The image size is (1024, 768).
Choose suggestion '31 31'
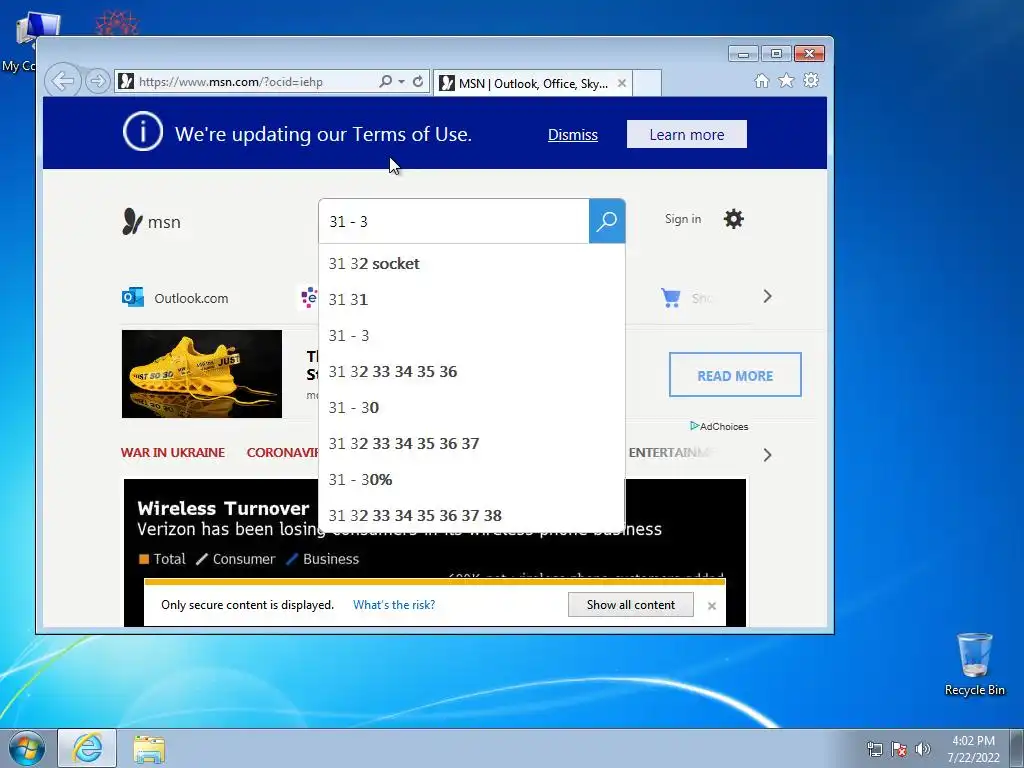(x=472, y=299)
